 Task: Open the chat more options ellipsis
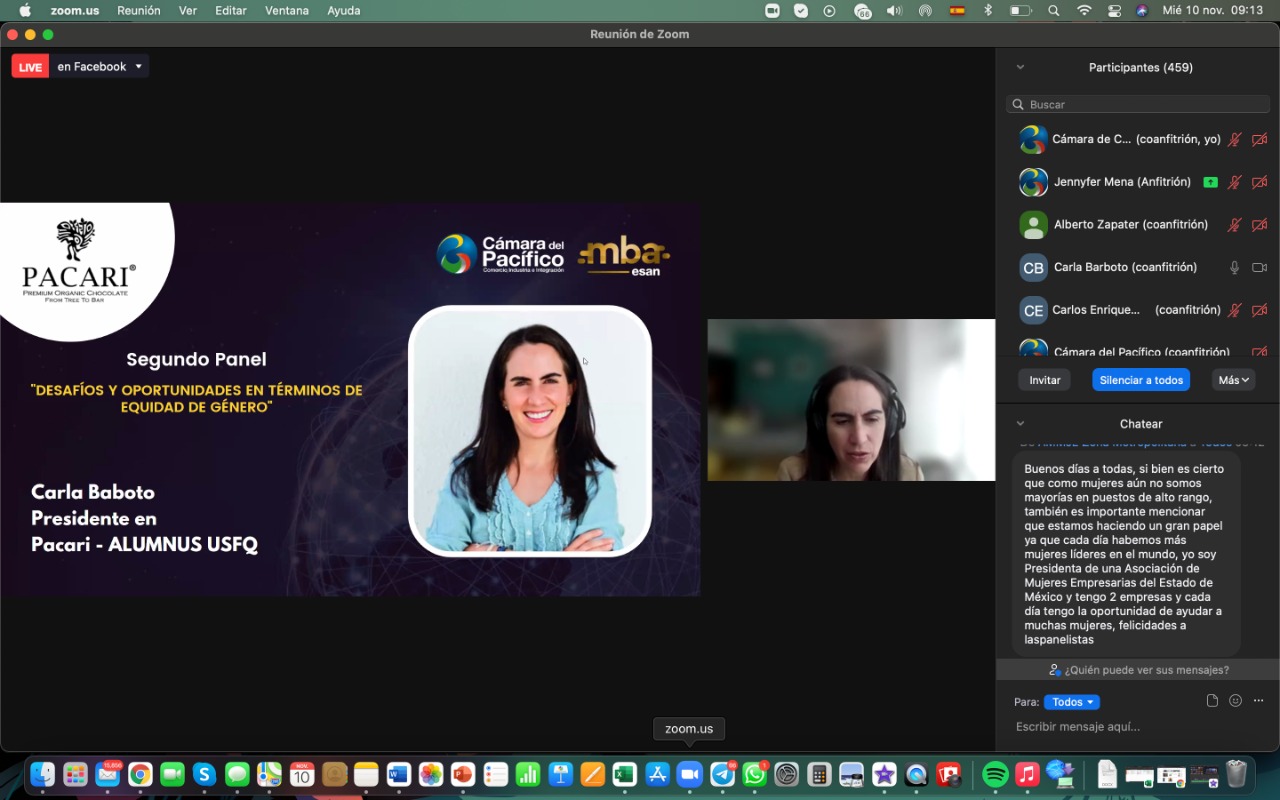point(1259,701)
